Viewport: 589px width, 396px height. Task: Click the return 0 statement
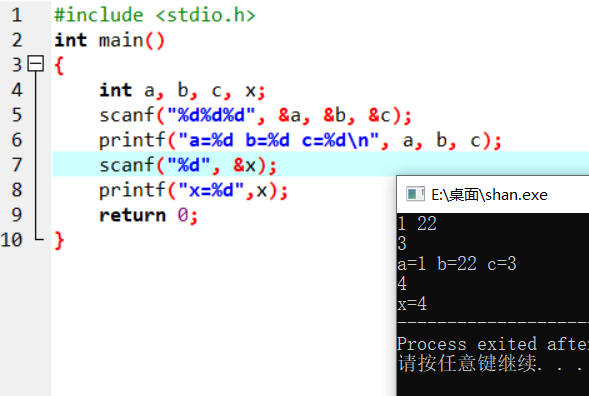pyautogui.click(x=148, y=215)
